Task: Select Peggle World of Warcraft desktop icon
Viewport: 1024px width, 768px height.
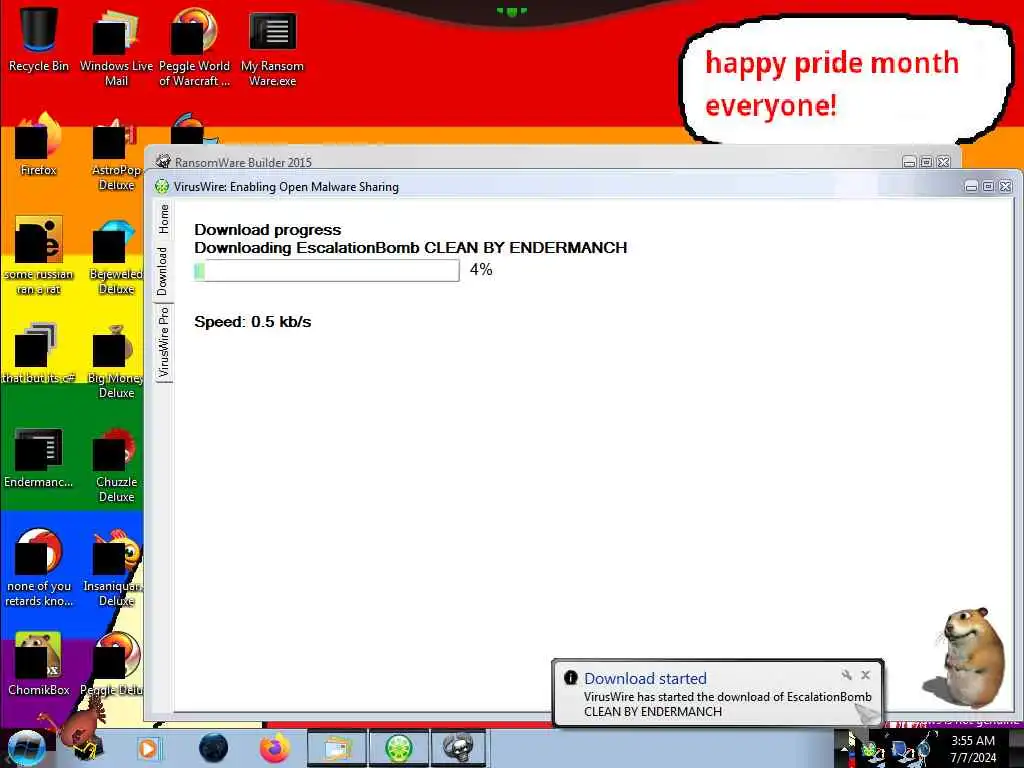Action: (194, 47)
